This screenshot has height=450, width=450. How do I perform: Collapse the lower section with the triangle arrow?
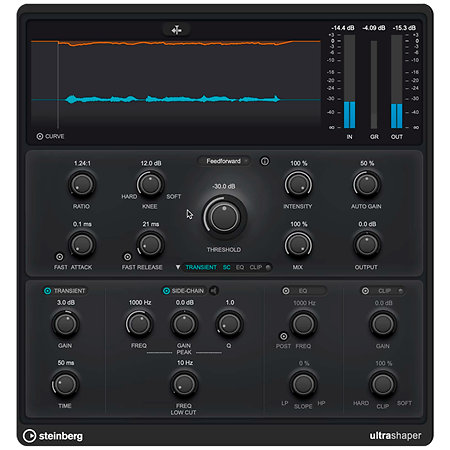[178, 267]
